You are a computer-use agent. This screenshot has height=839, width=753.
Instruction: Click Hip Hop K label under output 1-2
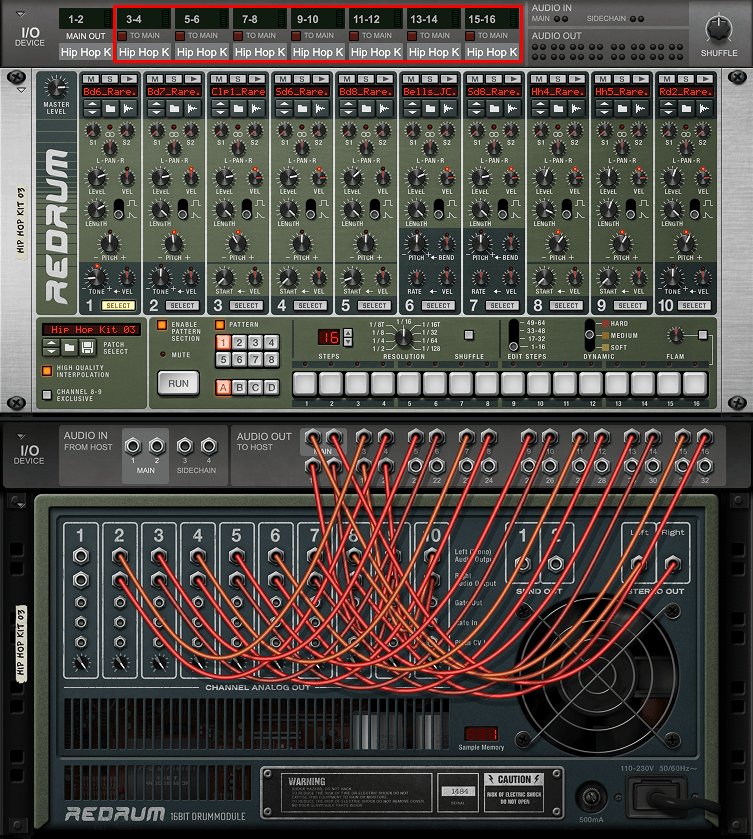tap(86, 52)
